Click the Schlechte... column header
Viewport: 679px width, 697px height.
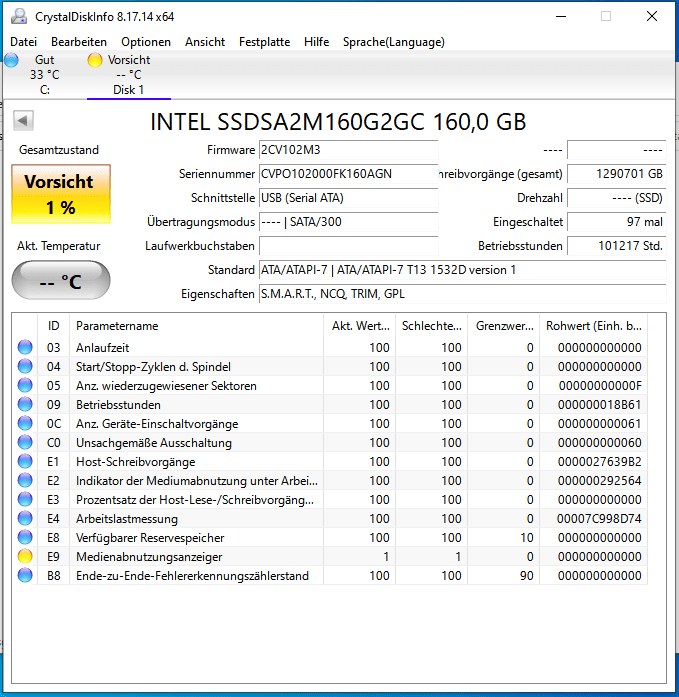tap(431, 326)
